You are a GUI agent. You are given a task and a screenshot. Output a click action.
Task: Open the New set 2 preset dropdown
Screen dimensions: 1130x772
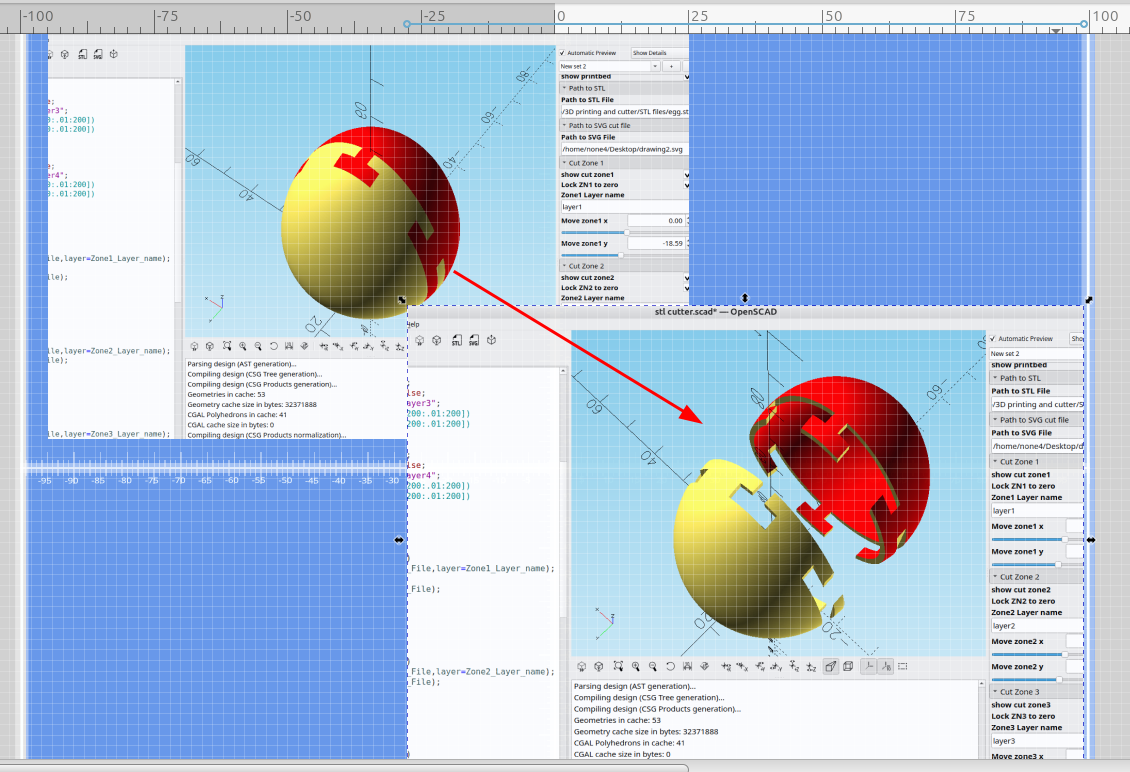pos(655,65)
